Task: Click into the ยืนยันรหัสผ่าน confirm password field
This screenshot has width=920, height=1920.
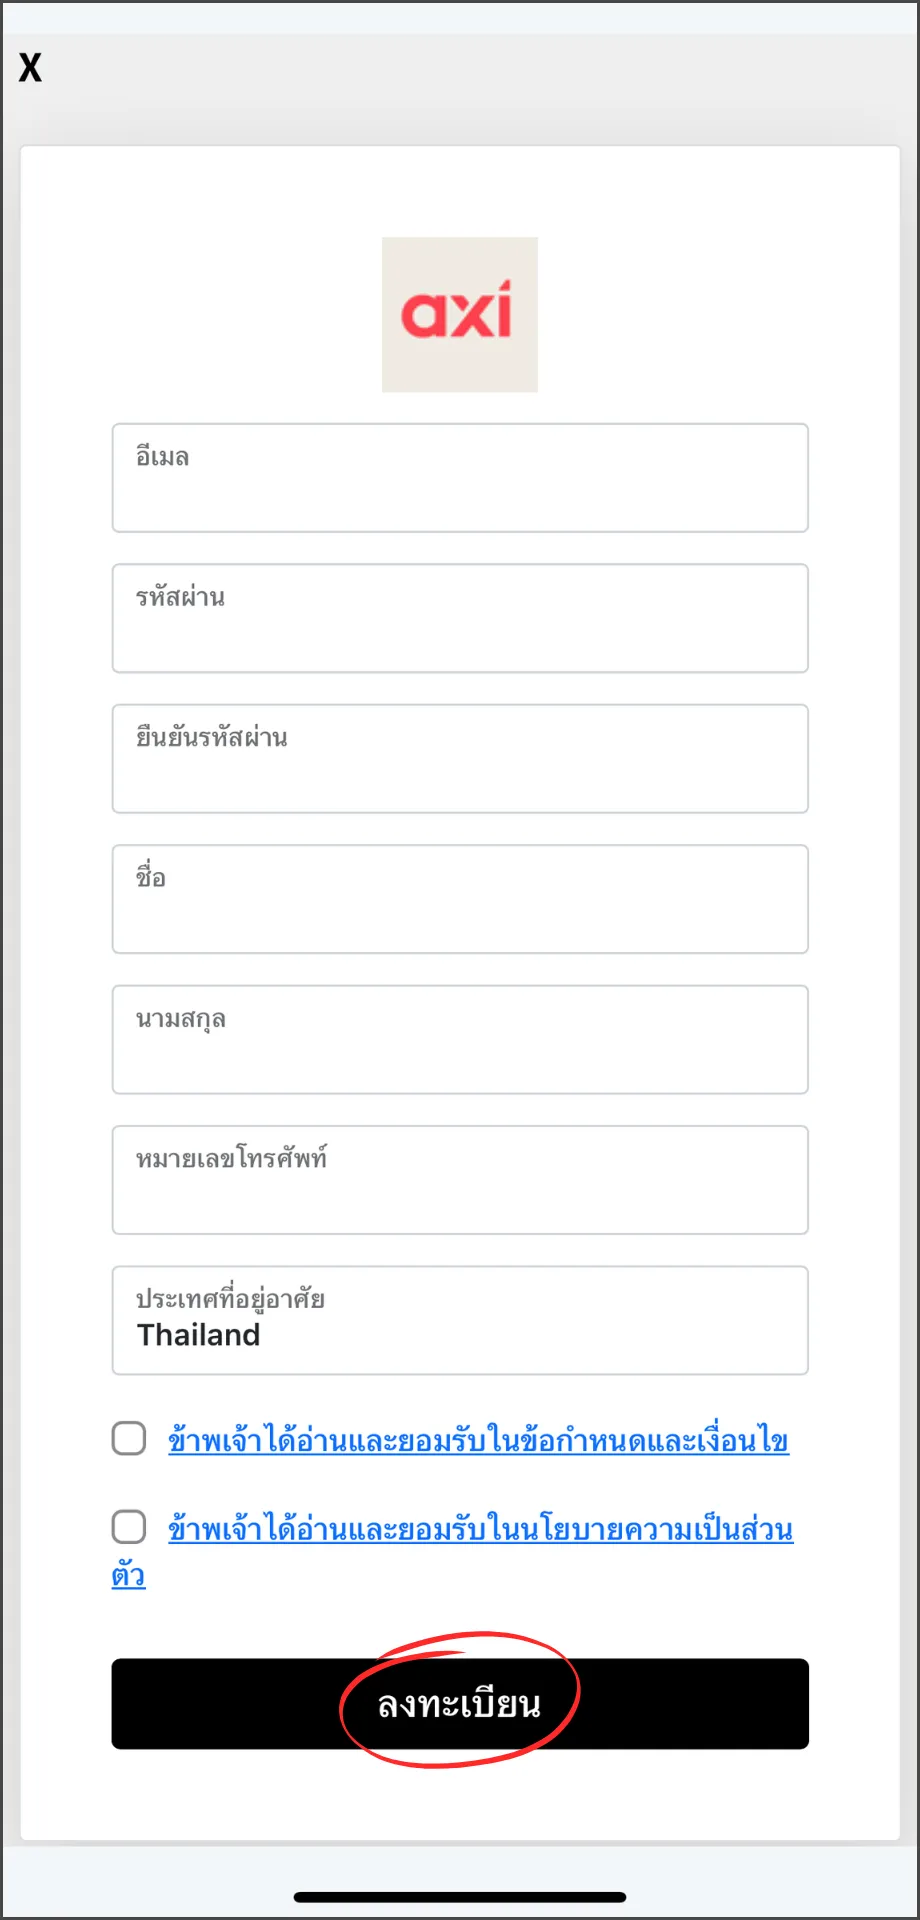Action: coord(460,759)
